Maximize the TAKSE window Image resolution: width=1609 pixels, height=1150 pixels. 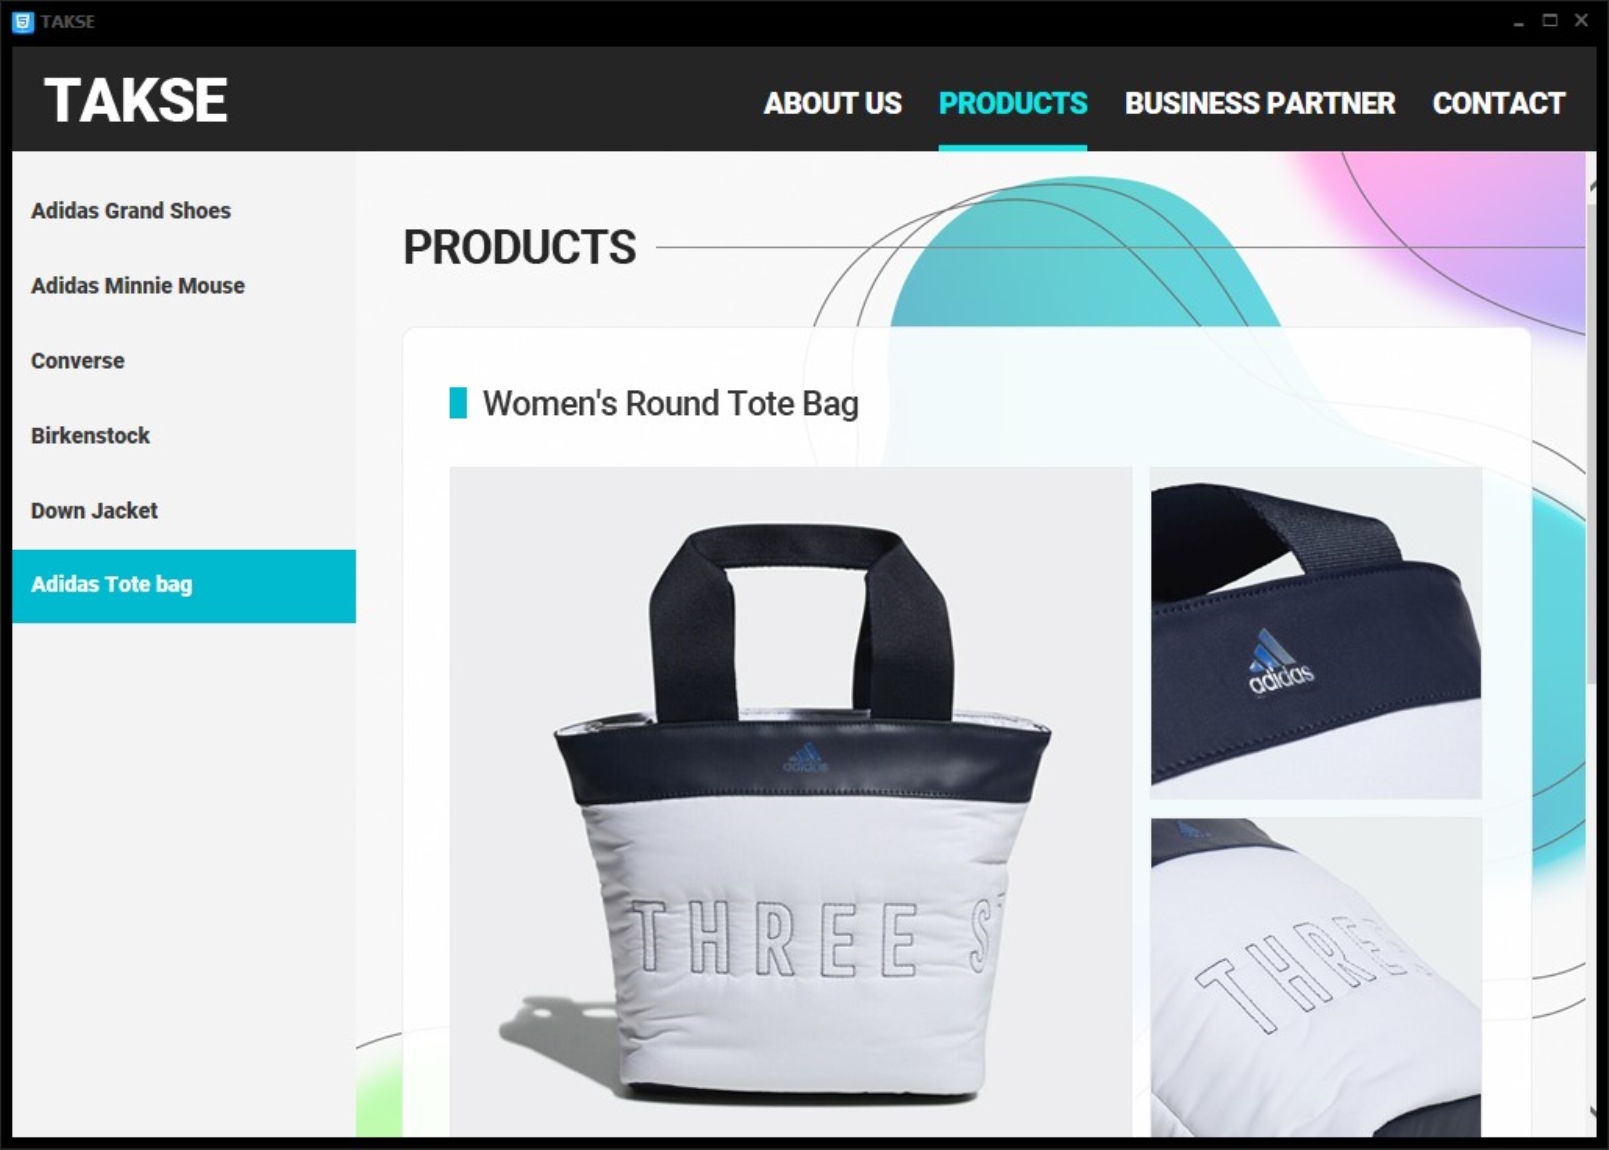(1550, 20)
